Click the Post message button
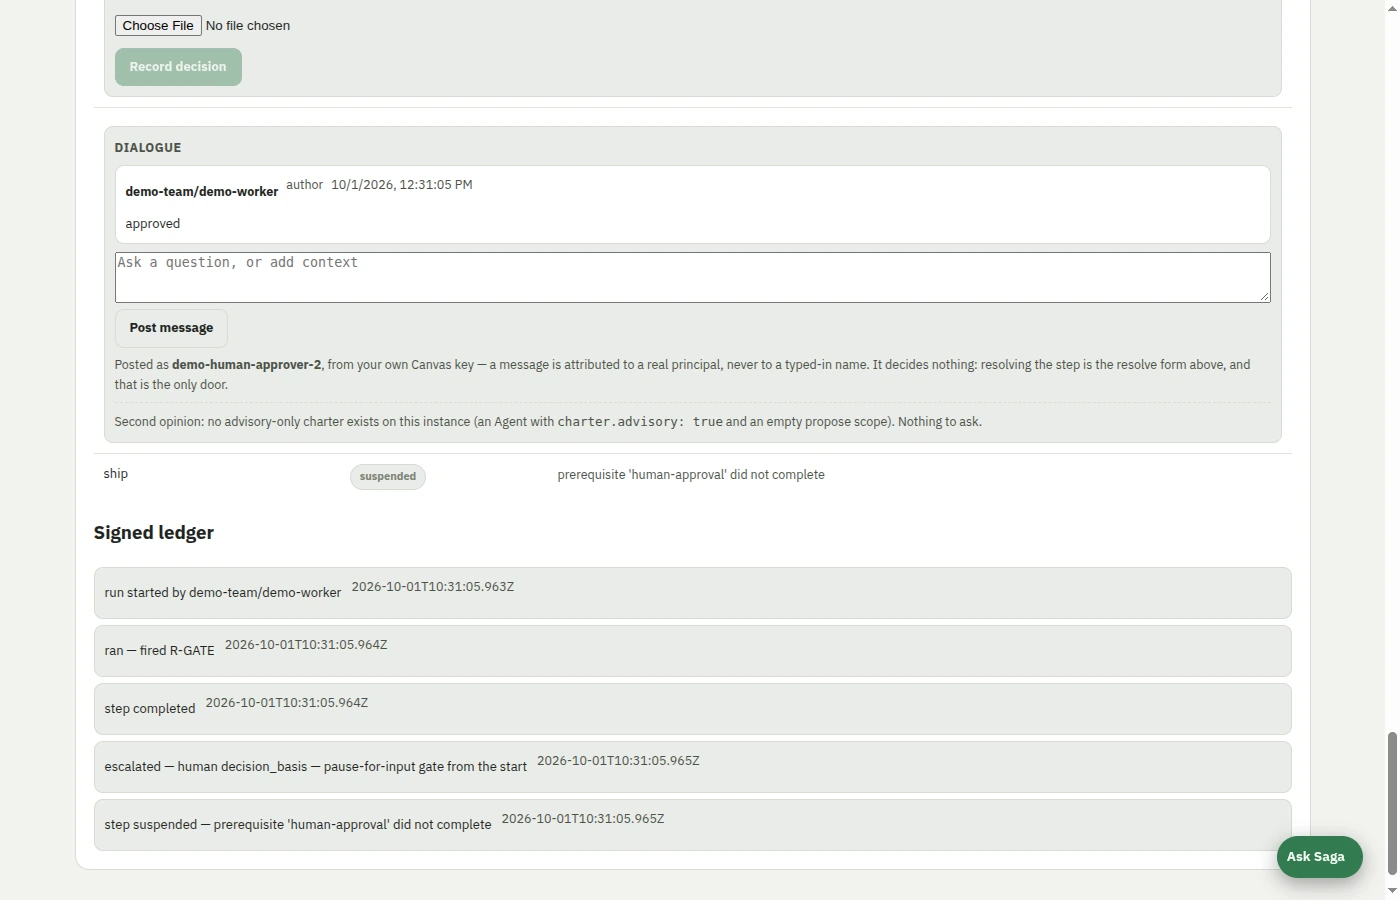The width and height of the screenshot is (1400, 900). click(171, 328)
